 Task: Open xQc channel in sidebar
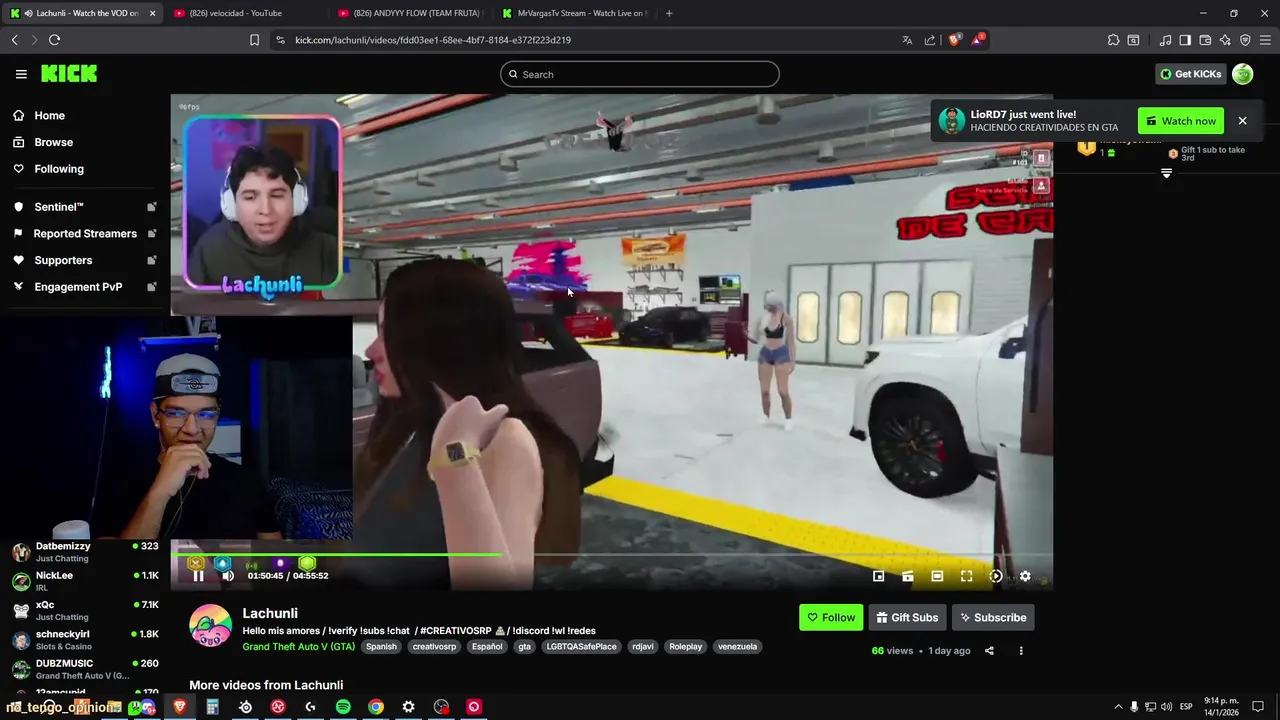click(x=85, y=610)
